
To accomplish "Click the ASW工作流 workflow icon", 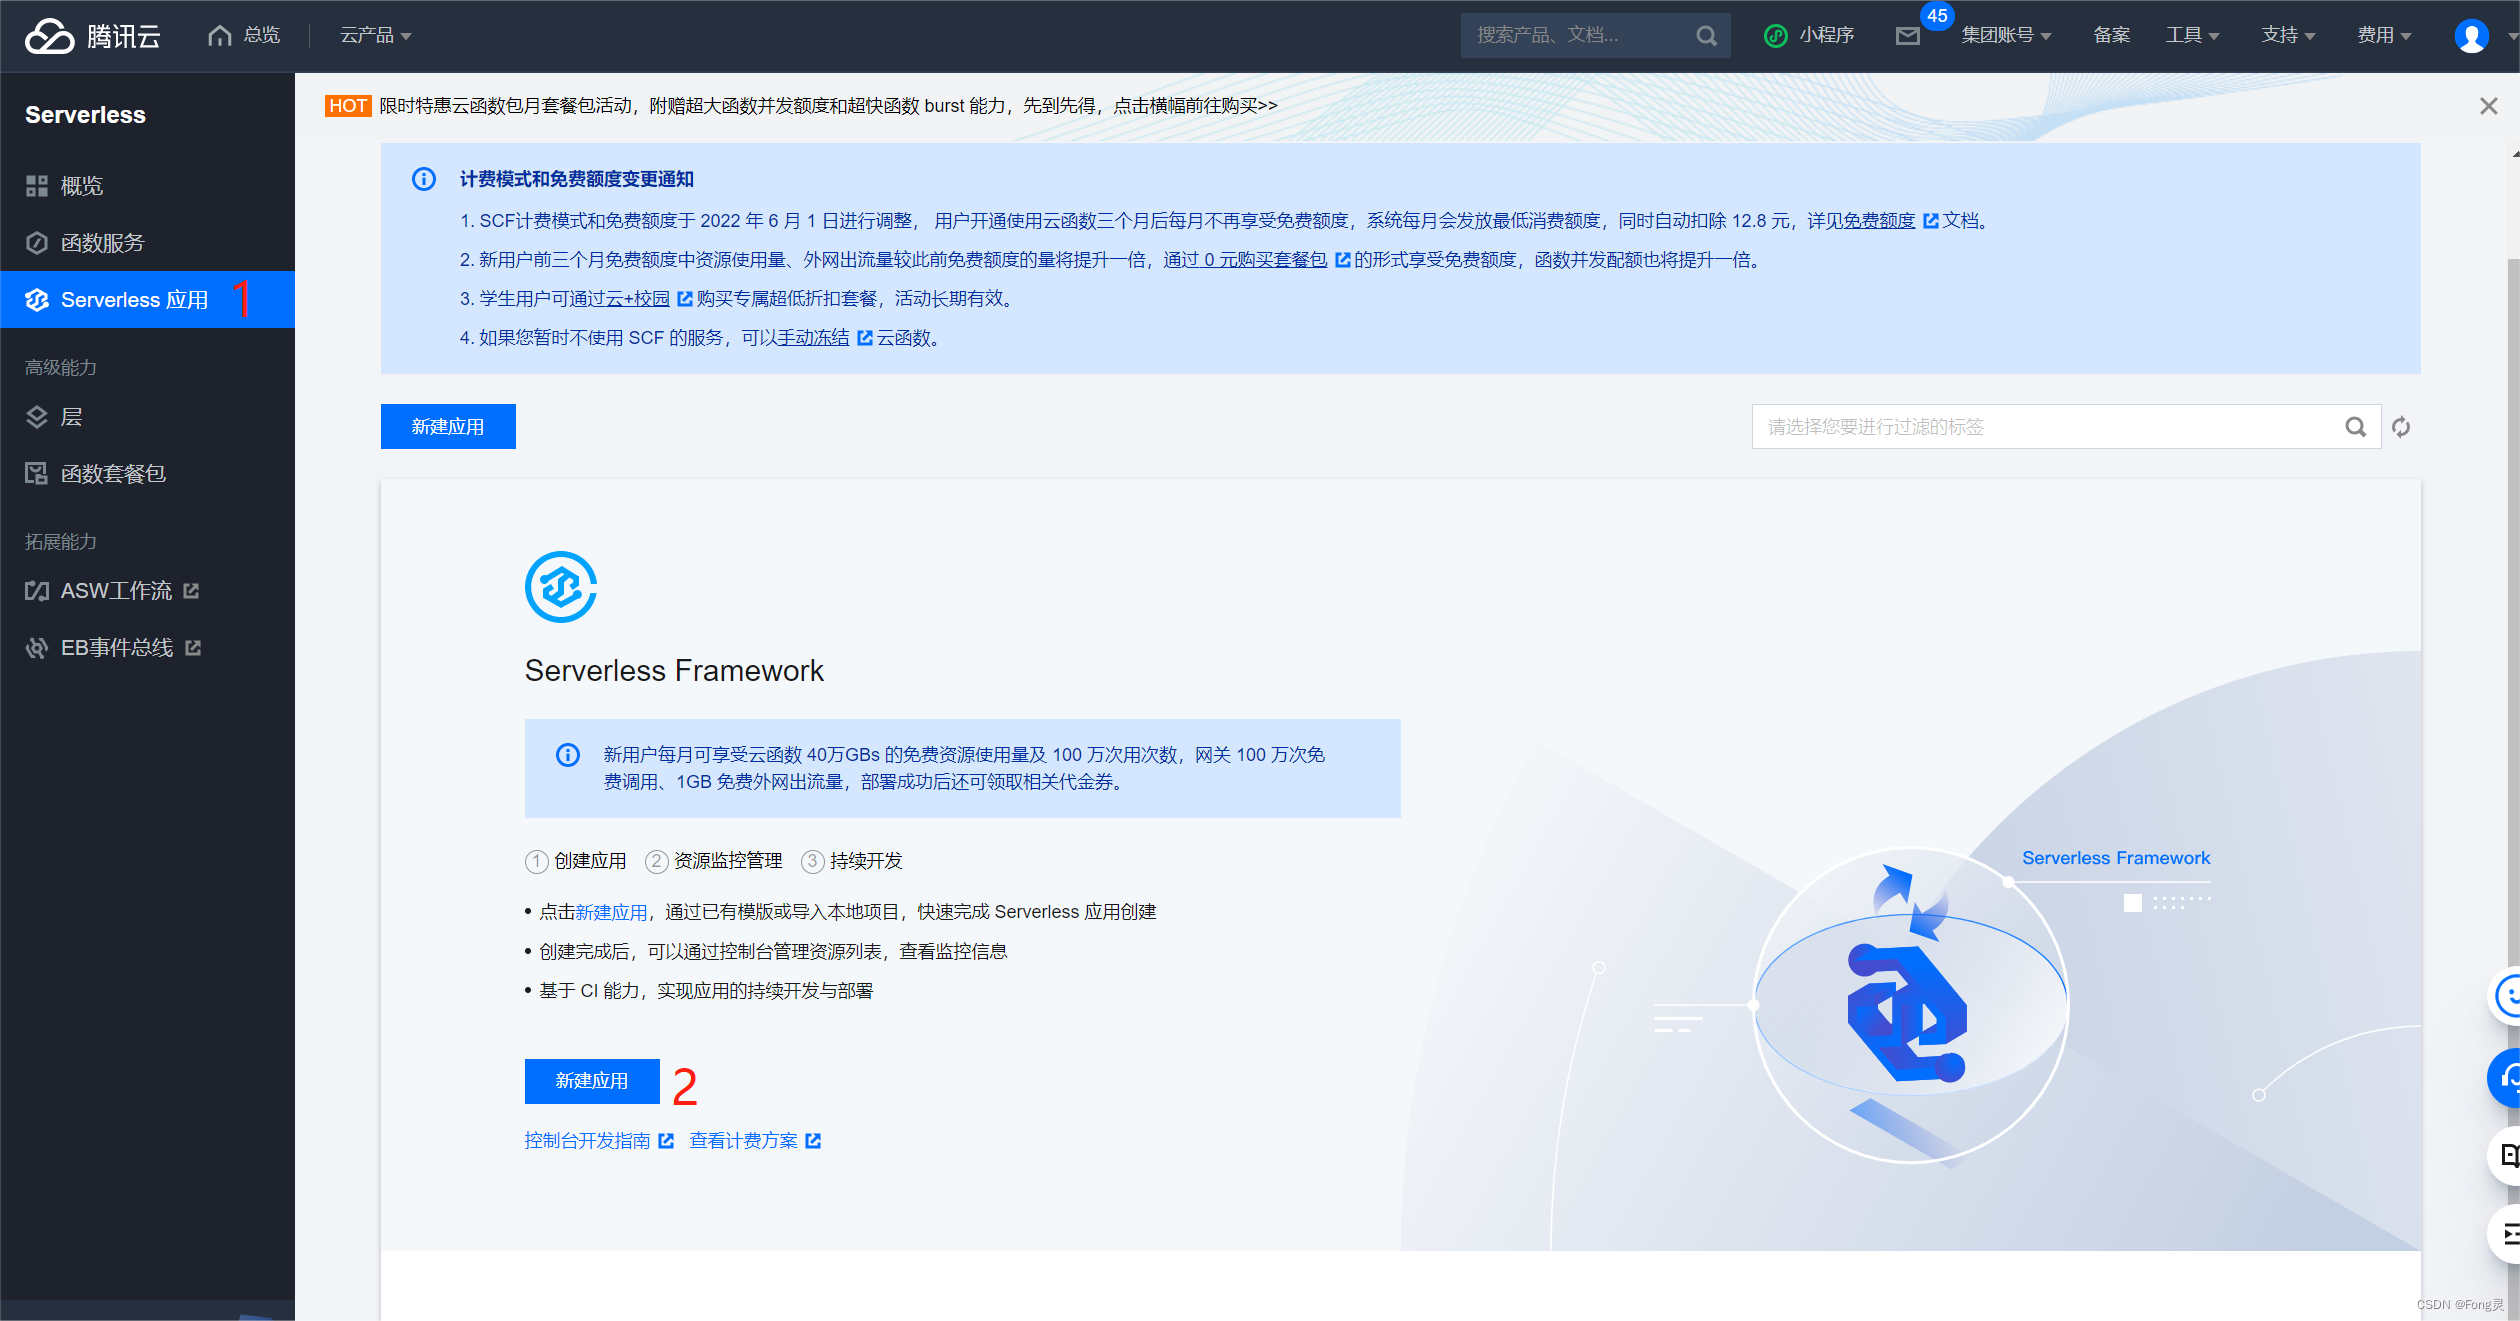I will click(37, 591).
